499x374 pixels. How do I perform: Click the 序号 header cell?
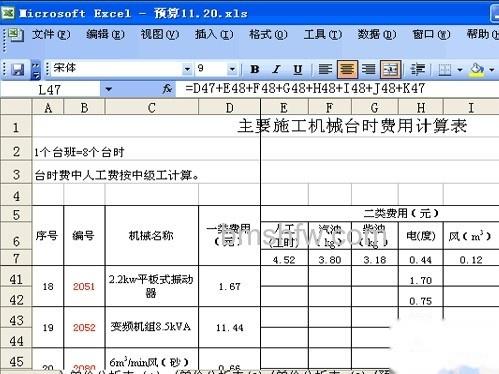(x=47, y=236)
